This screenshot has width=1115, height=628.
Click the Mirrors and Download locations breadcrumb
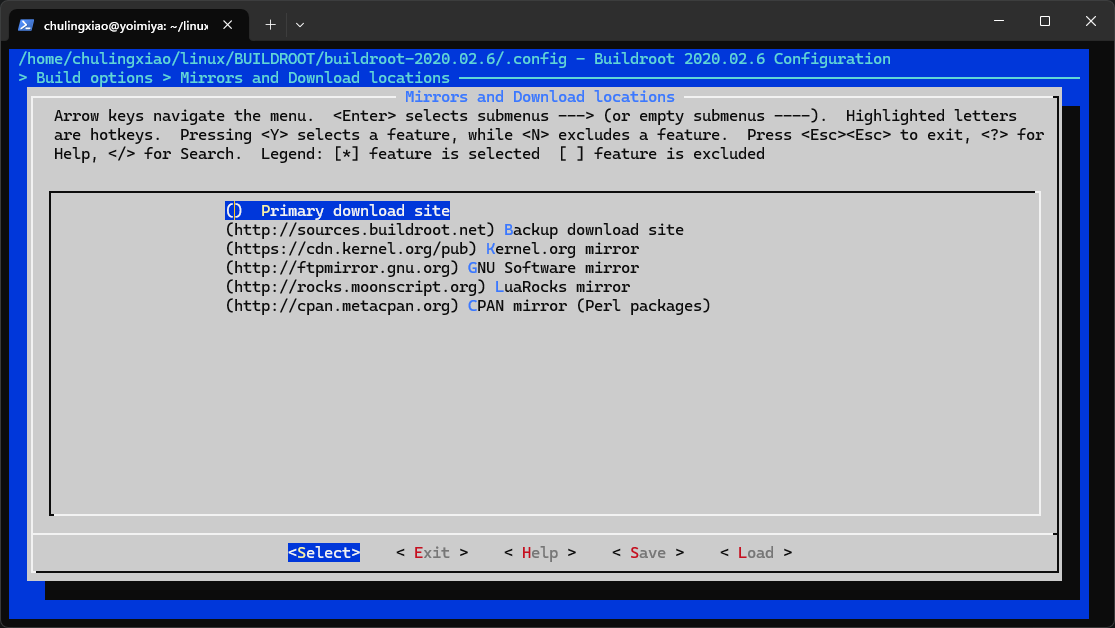(315, 78)
